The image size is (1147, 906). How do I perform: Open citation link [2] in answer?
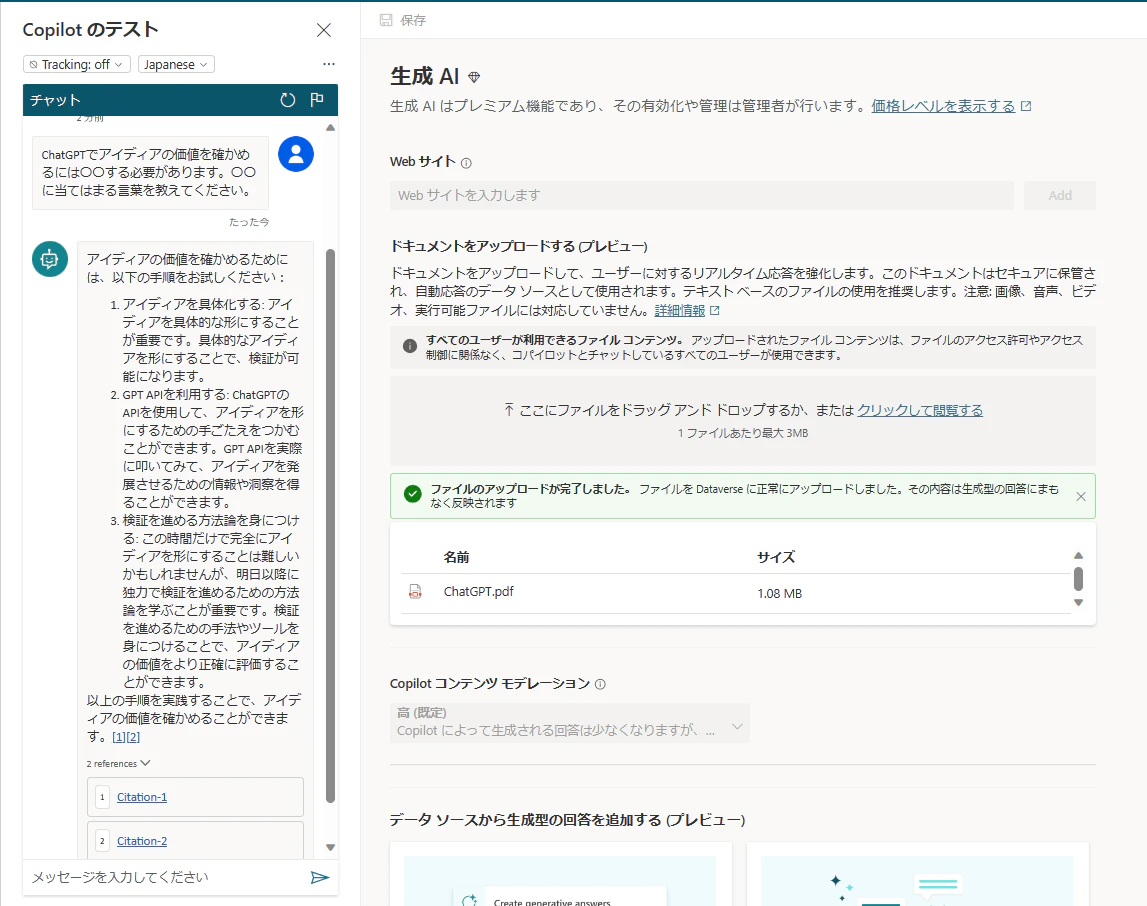click(133, 737)
